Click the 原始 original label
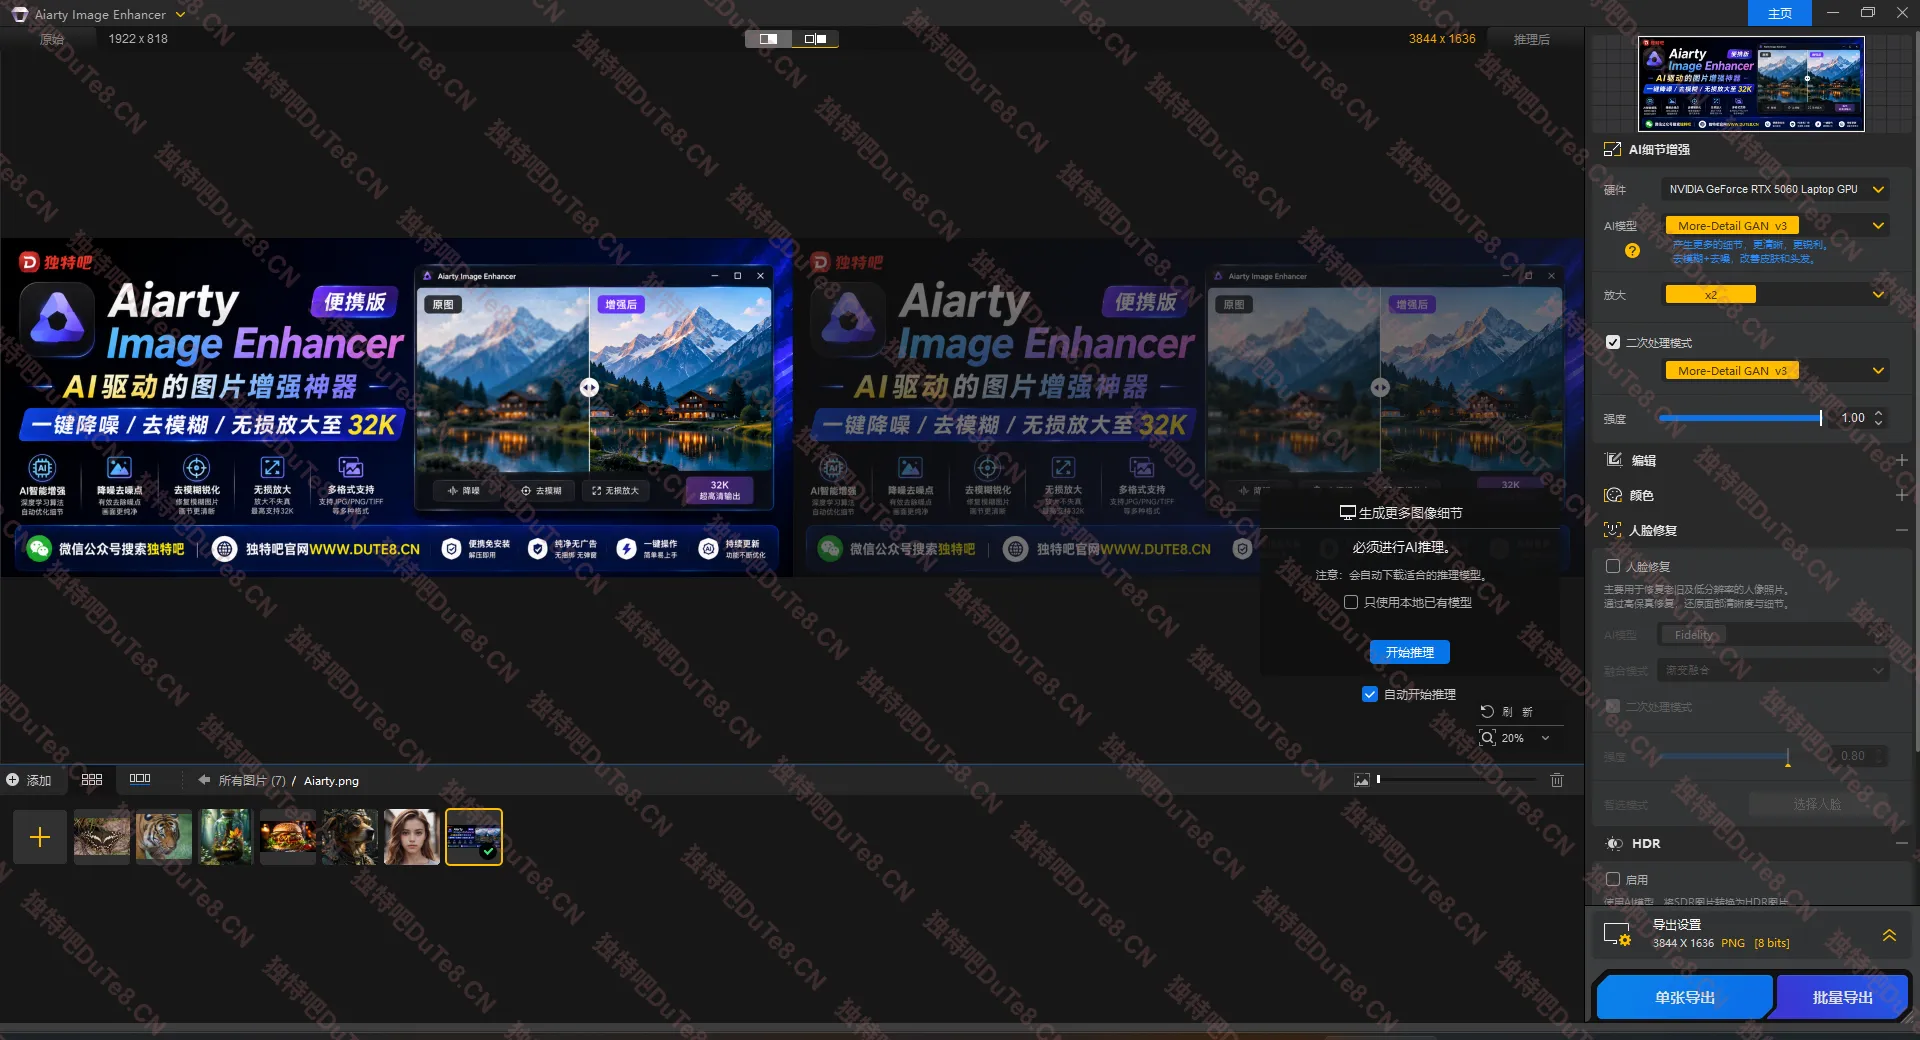This screenshot has width=1920, height=1040. point(52,39)
